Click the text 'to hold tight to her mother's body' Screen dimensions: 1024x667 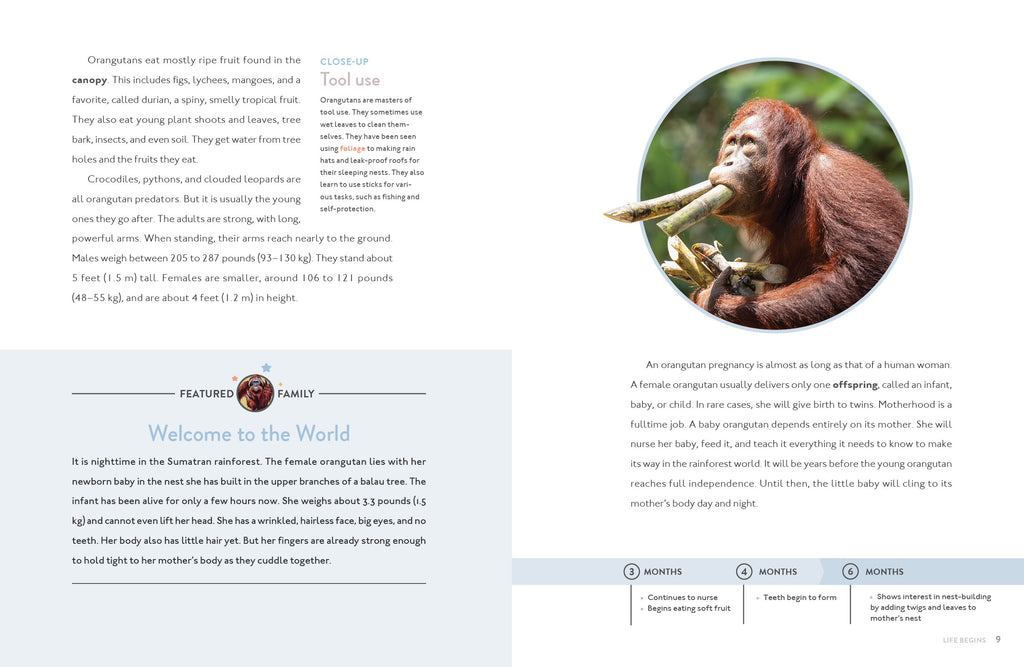coord(146,561)
